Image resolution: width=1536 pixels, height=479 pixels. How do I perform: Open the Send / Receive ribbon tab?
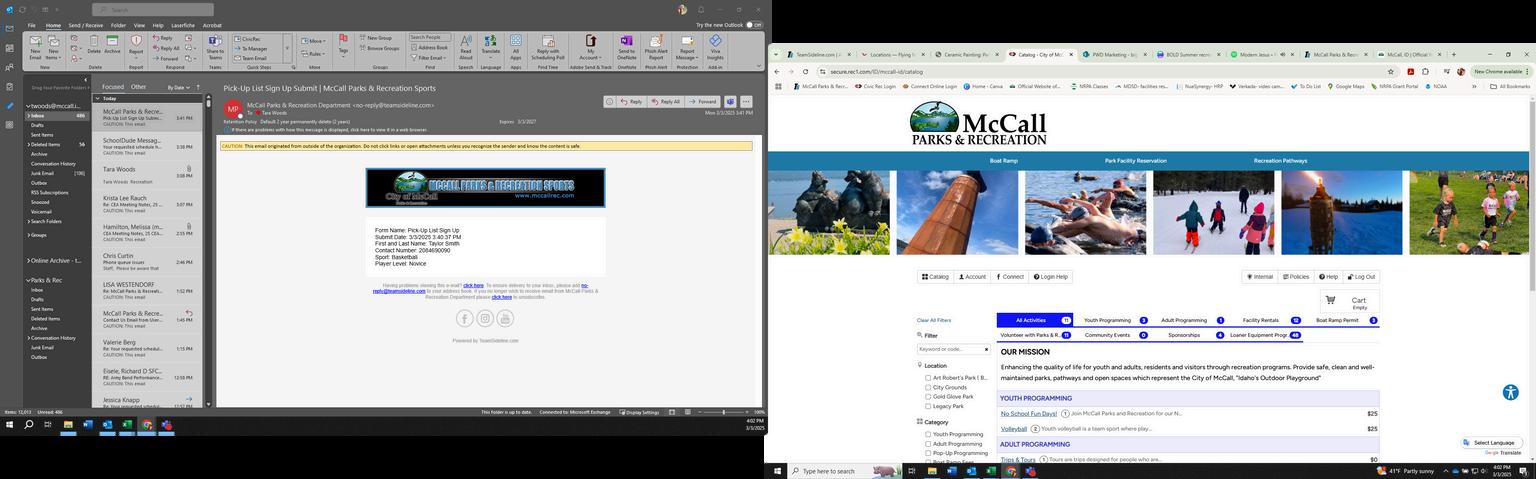85,25
